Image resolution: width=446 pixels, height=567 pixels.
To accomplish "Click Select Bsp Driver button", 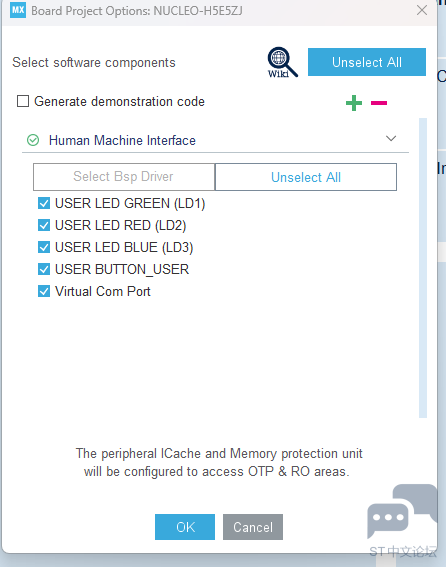I will [x=124, y=177].
